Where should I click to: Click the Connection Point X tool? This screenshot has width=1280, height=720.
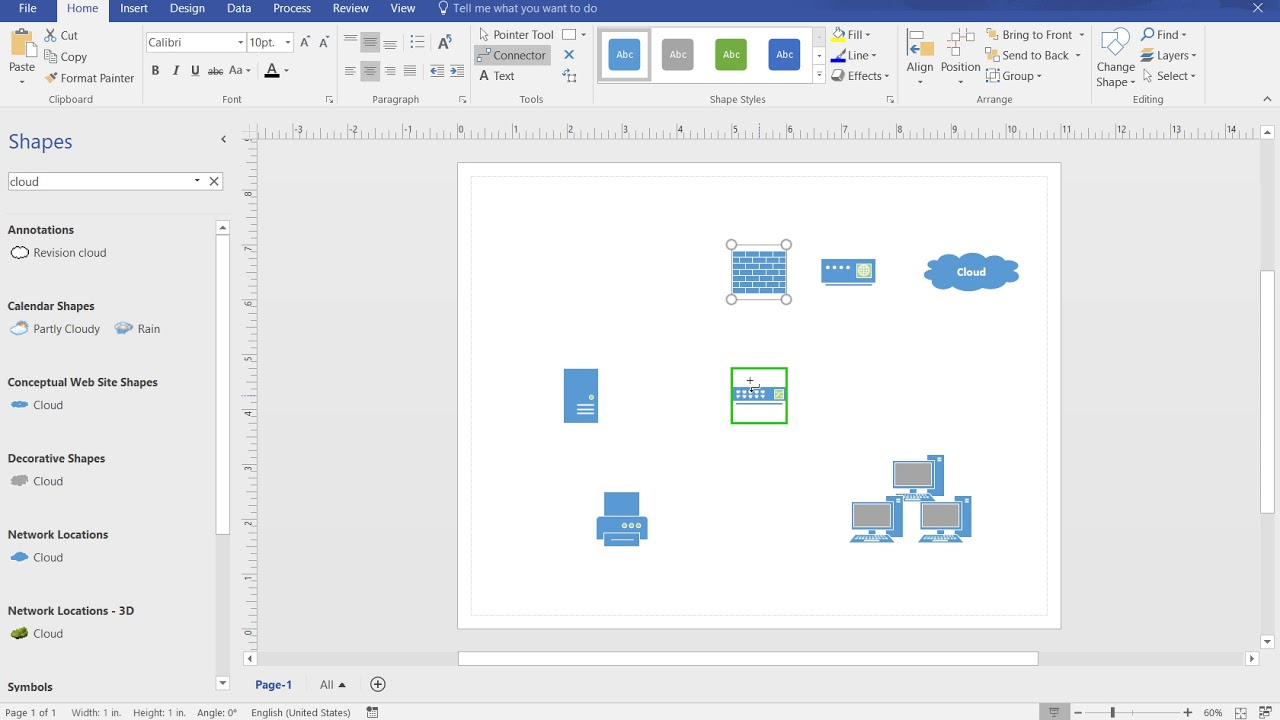pos(569,55)
